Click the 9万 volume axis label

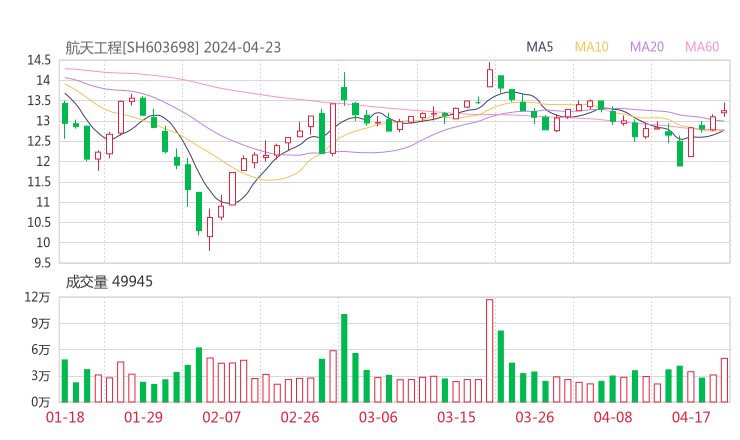click(41, 323)
